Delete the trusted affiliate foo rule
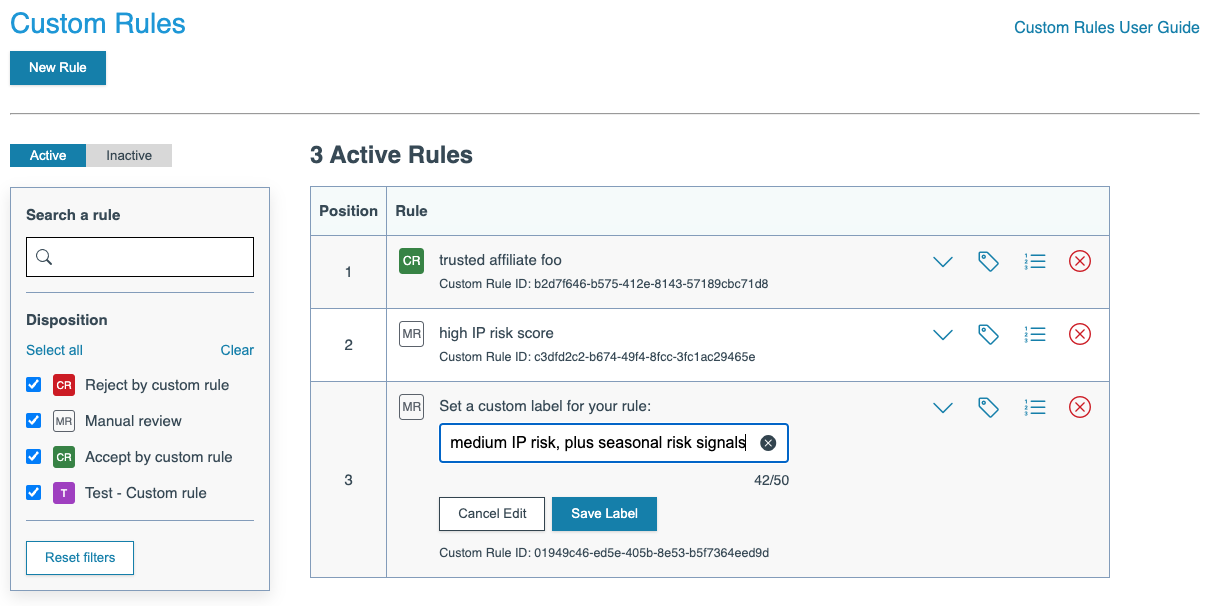Screen dimensions: 1211x606 pyautogui.click(x=1080, y=262)
